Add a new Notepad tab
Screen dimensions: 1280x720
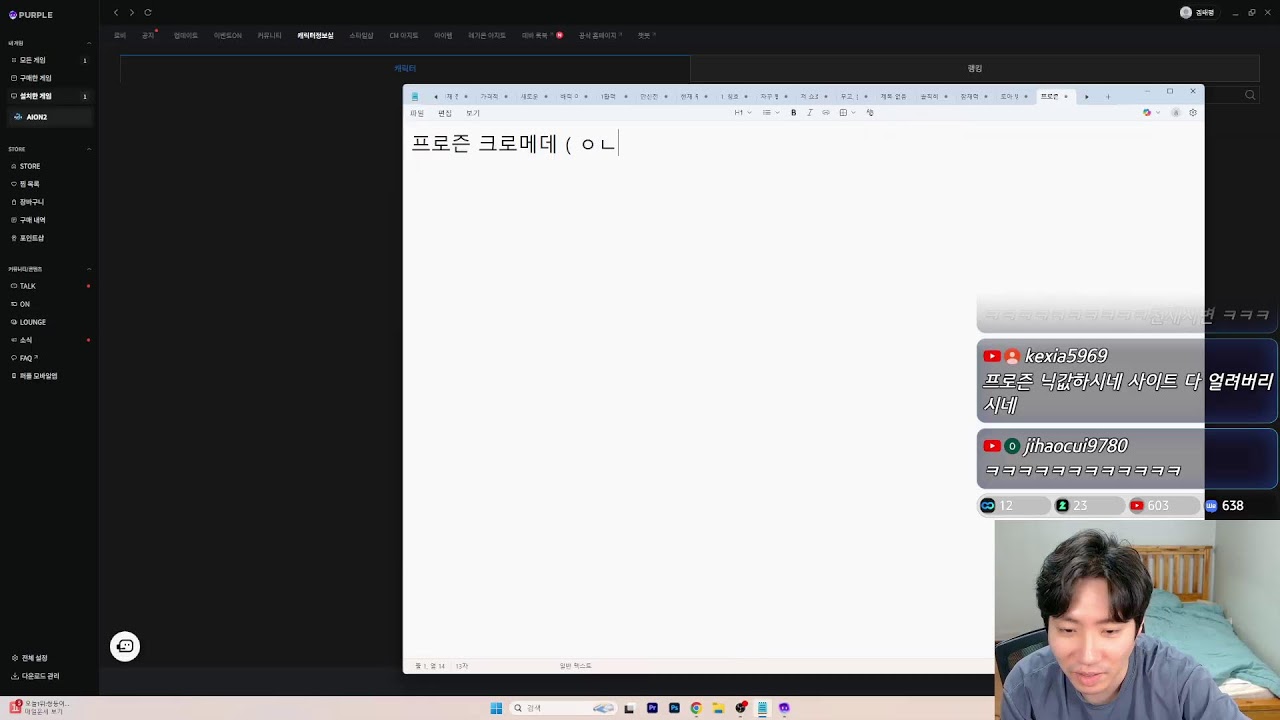1108,97
